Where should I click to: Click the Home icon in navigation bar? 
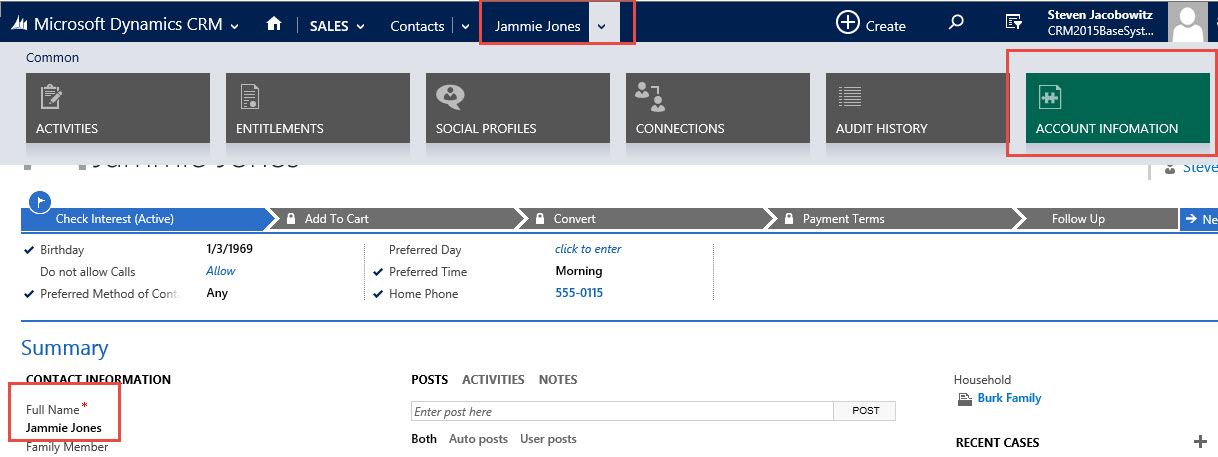274,25
